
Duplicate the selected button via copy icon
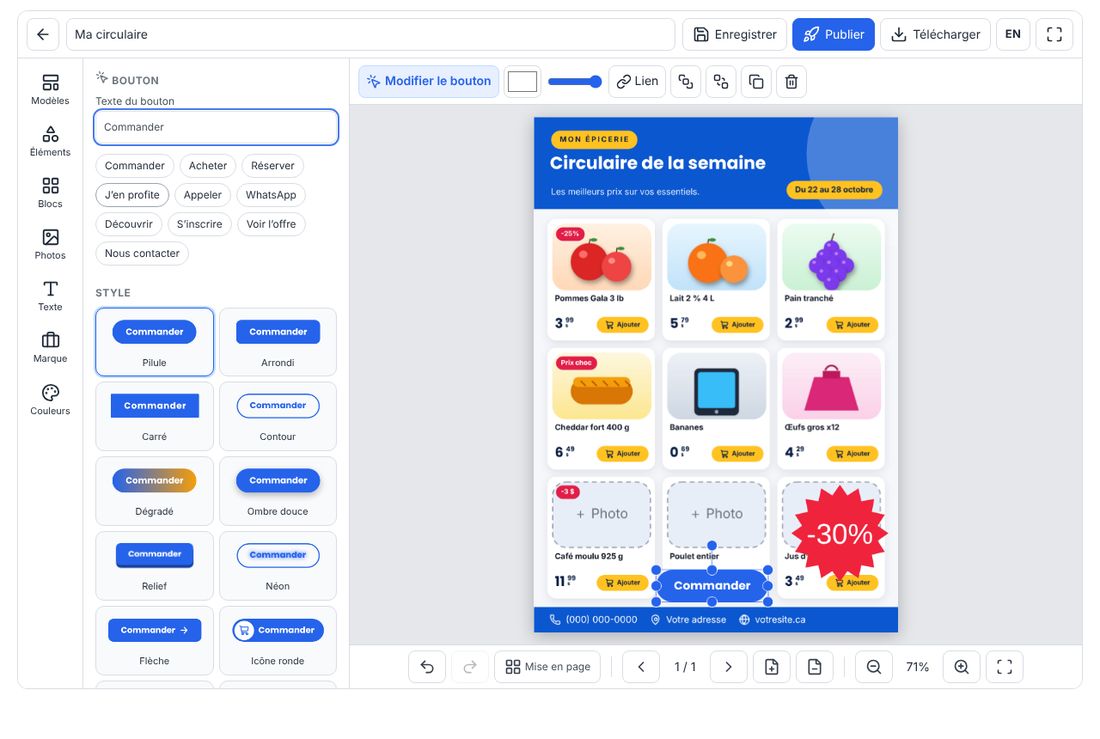[756, 81]
